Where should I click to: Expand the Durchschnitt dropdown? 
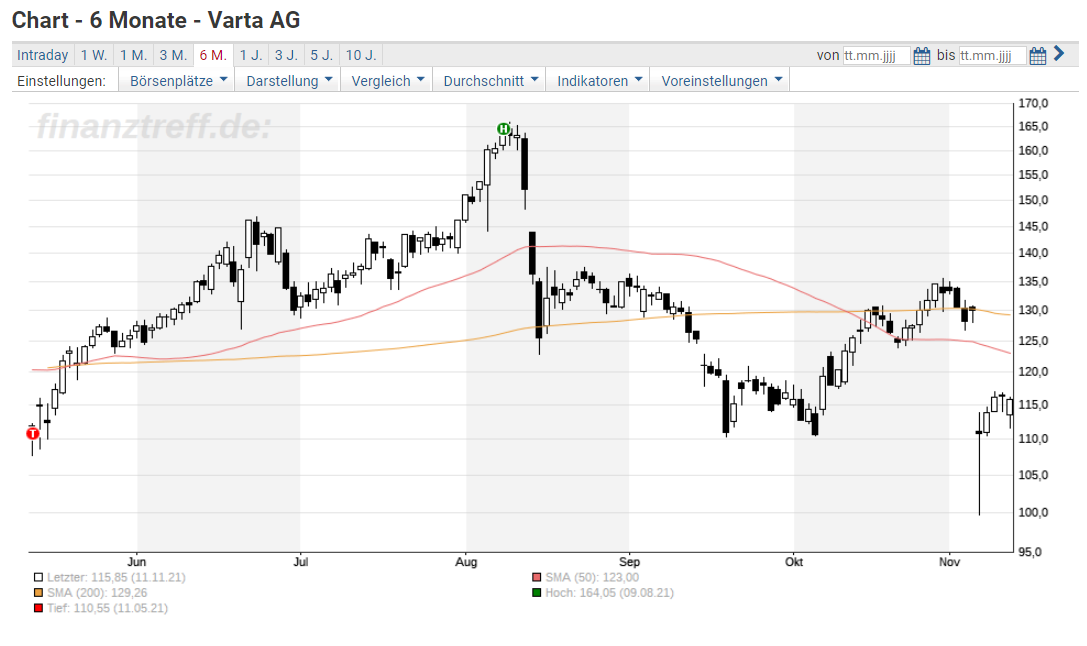pos(489,80)
